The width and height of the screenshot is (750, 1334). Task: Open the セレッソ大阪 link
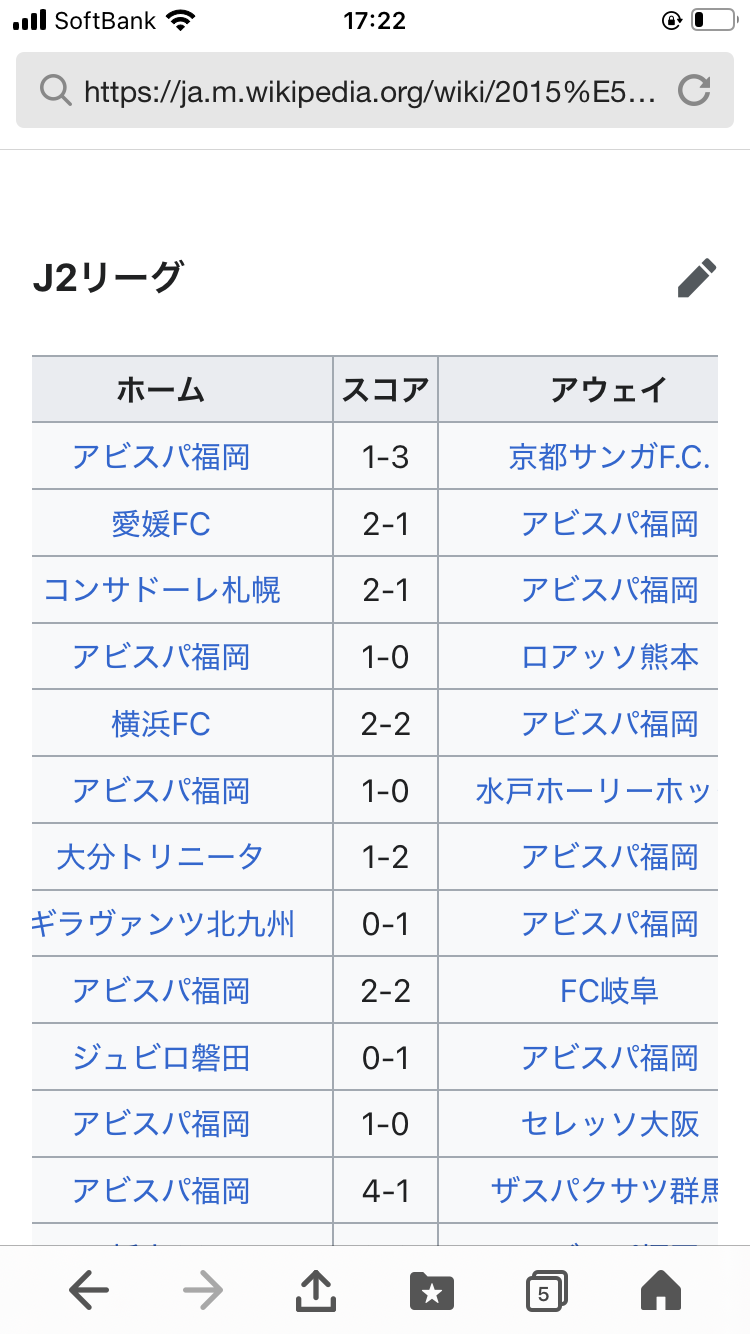point(610,1124)
